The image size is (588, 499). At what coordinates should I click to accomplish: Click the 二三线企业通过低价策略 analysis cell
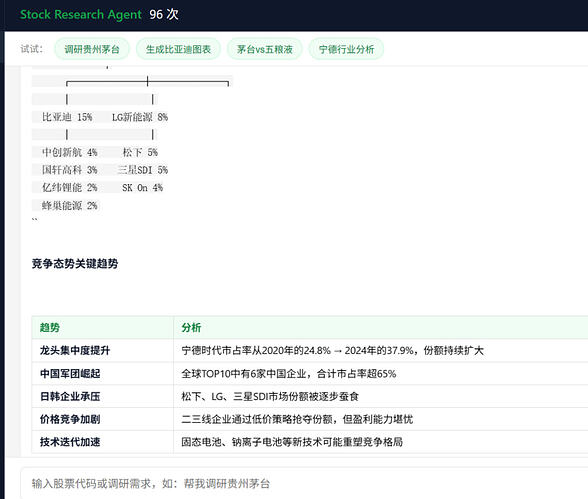click(381, 419)
